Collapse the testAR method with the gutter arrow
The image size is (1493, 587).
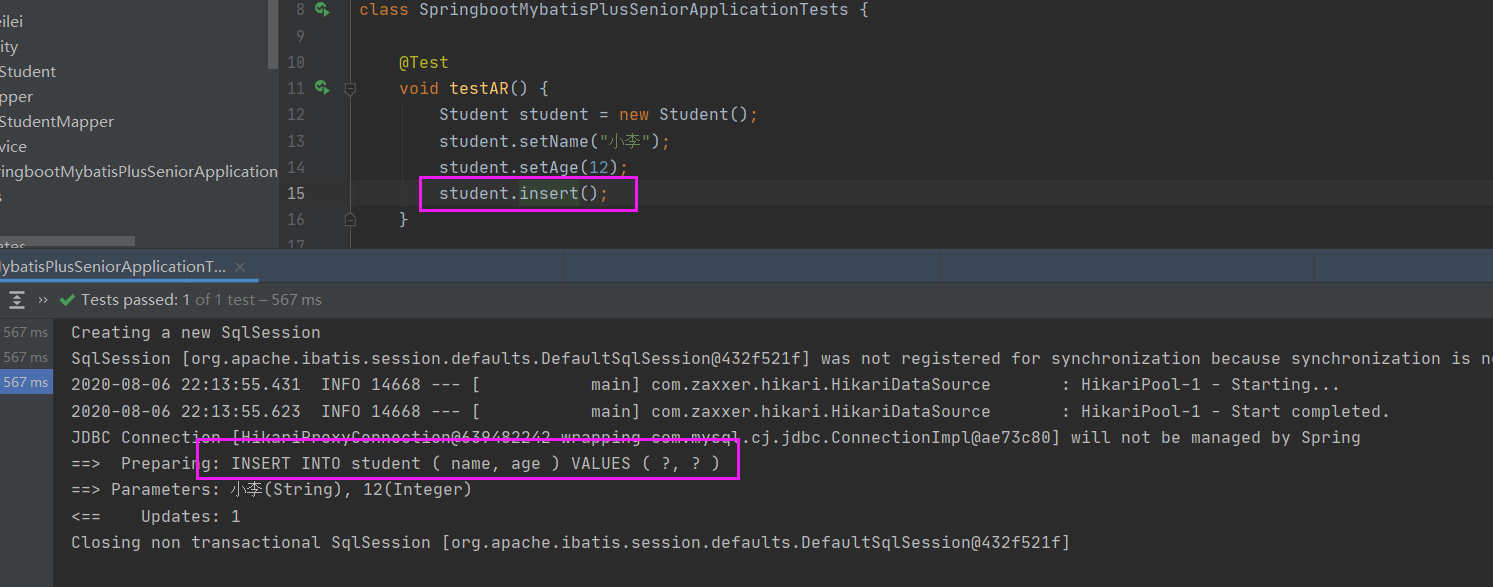(350, 88)
